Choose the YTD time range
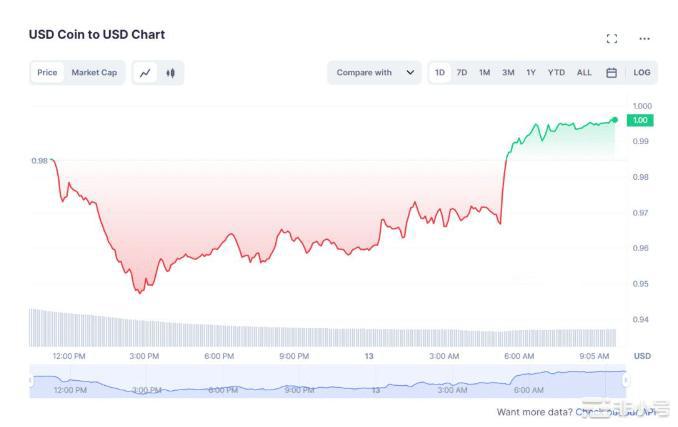This screenshot has width=678, height=427. 556,73
